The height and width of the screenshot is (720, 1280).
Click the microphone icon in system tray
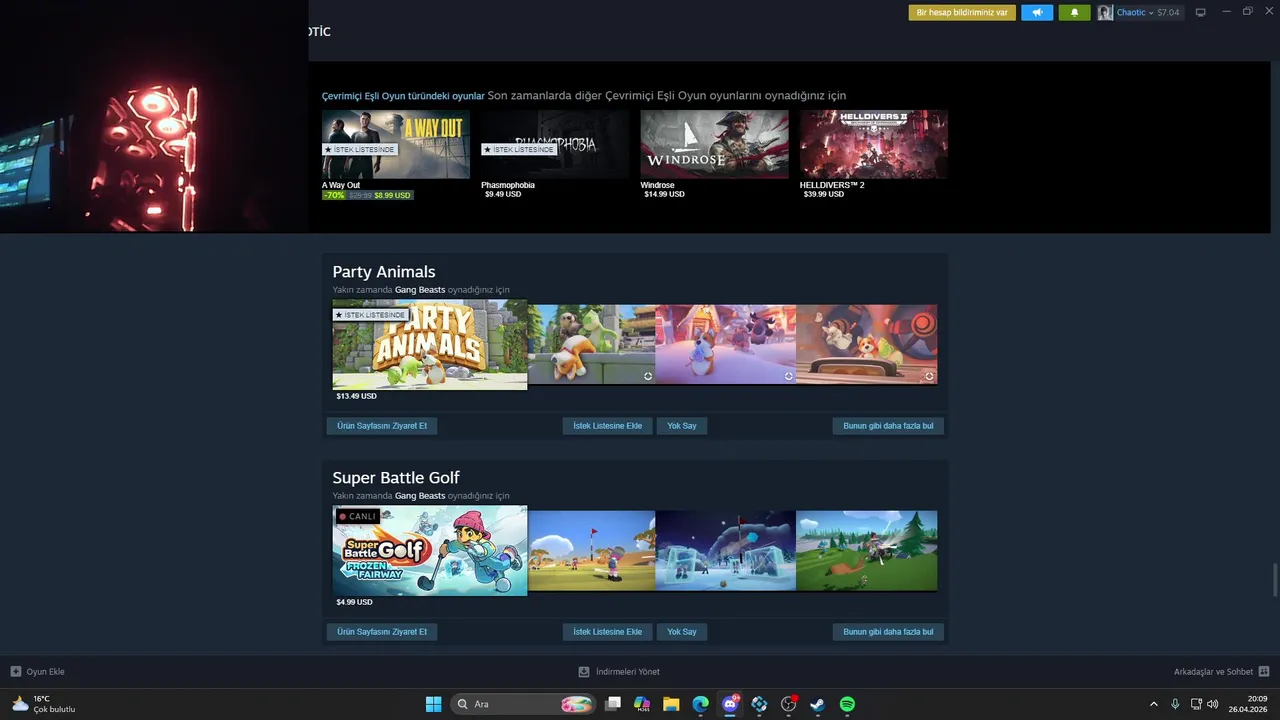(1175, 704)
